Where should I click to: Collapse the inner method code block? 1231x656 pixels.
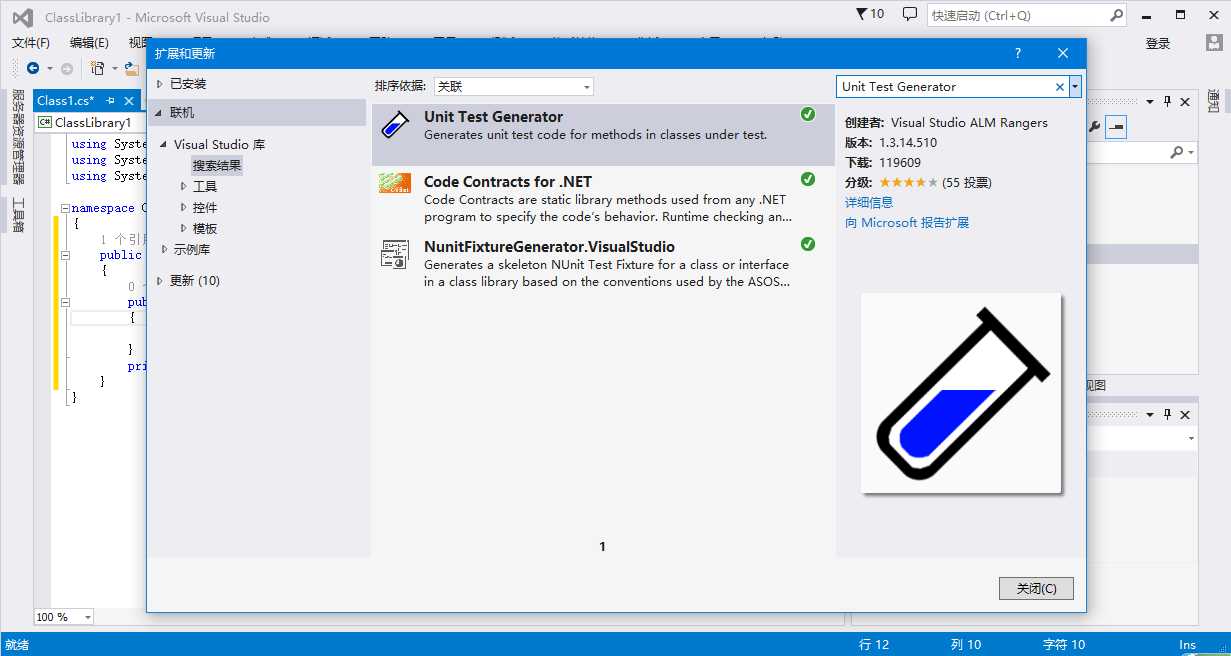click(65, 302)
